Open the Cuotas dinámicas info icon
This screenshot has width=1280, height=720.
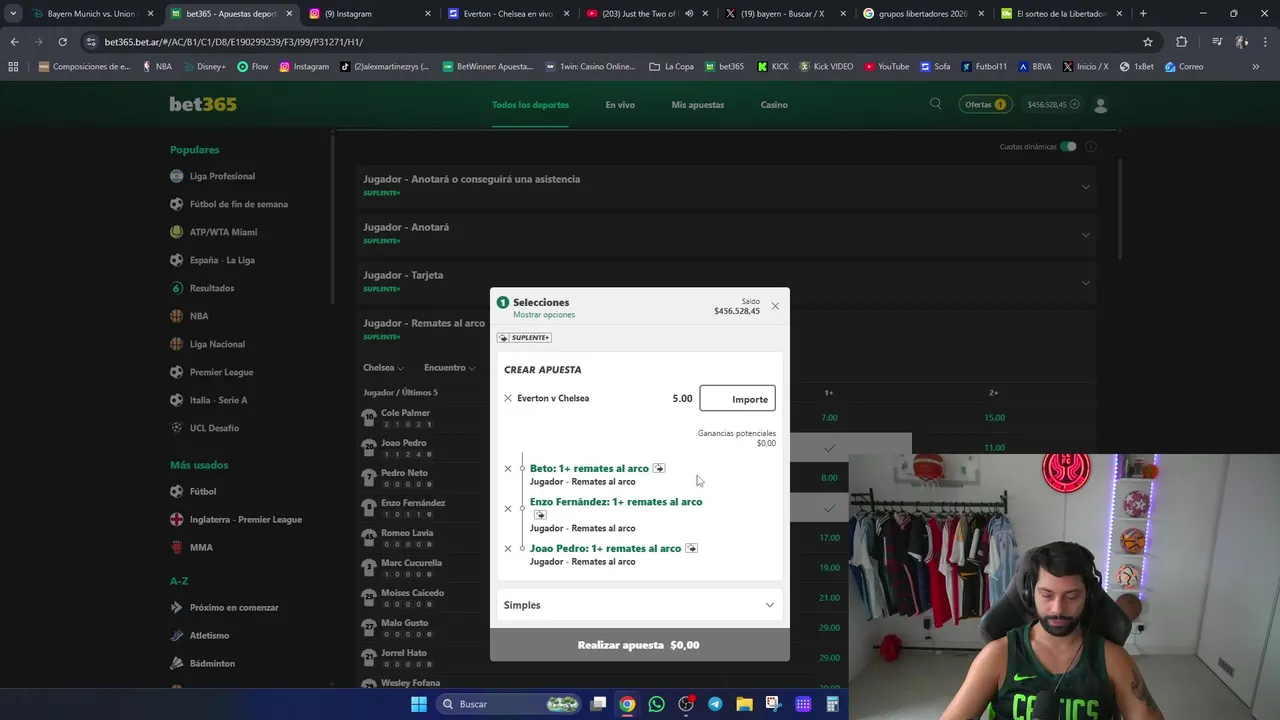[1091, 146]
